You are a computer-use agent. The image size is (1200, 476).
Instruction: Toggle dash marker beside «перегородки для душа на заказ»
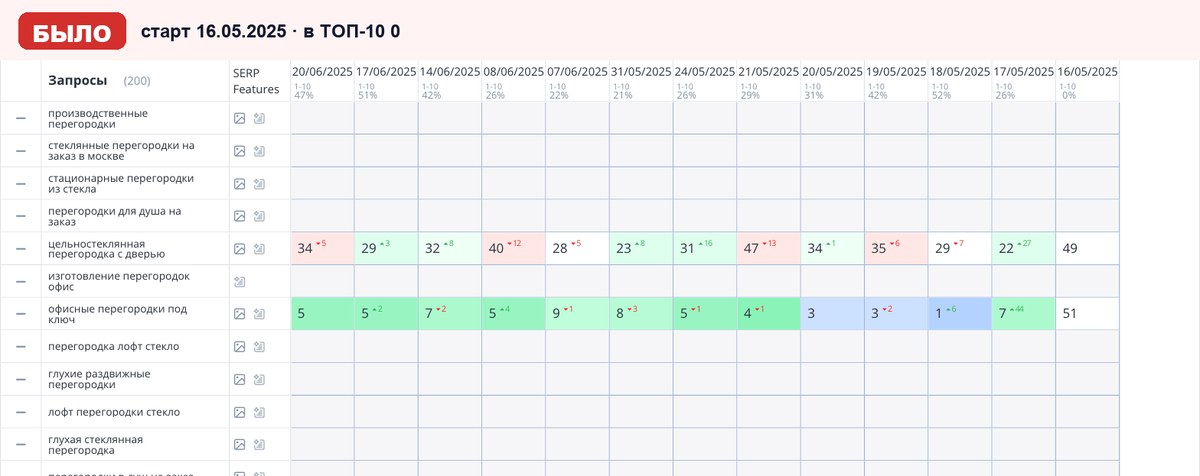pyautogui.click(x=20, y=216)
